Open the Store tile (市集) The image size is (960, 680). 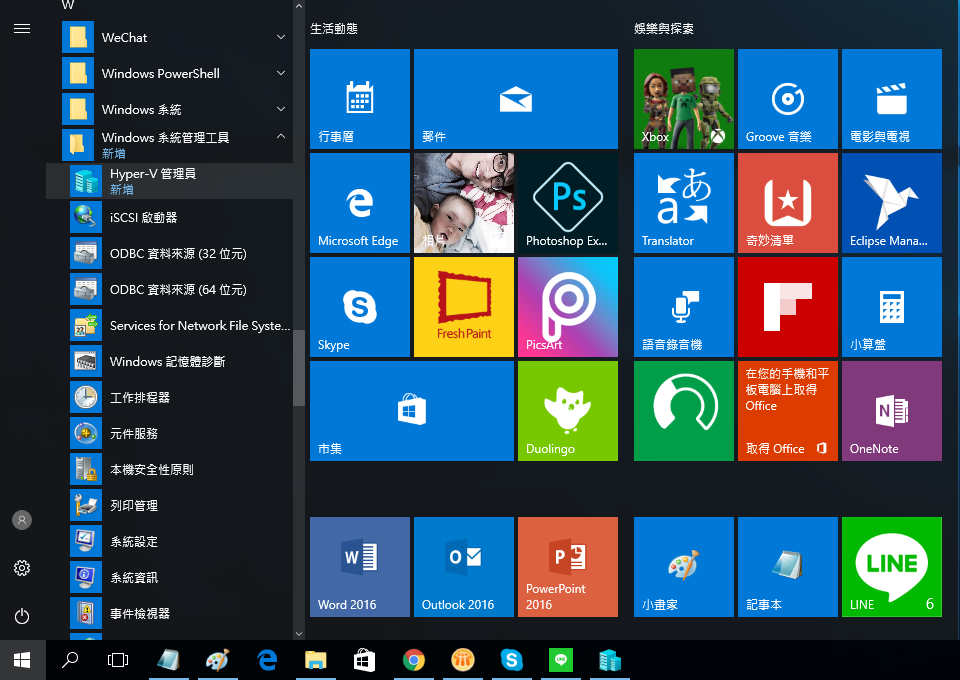click(411, 411)
